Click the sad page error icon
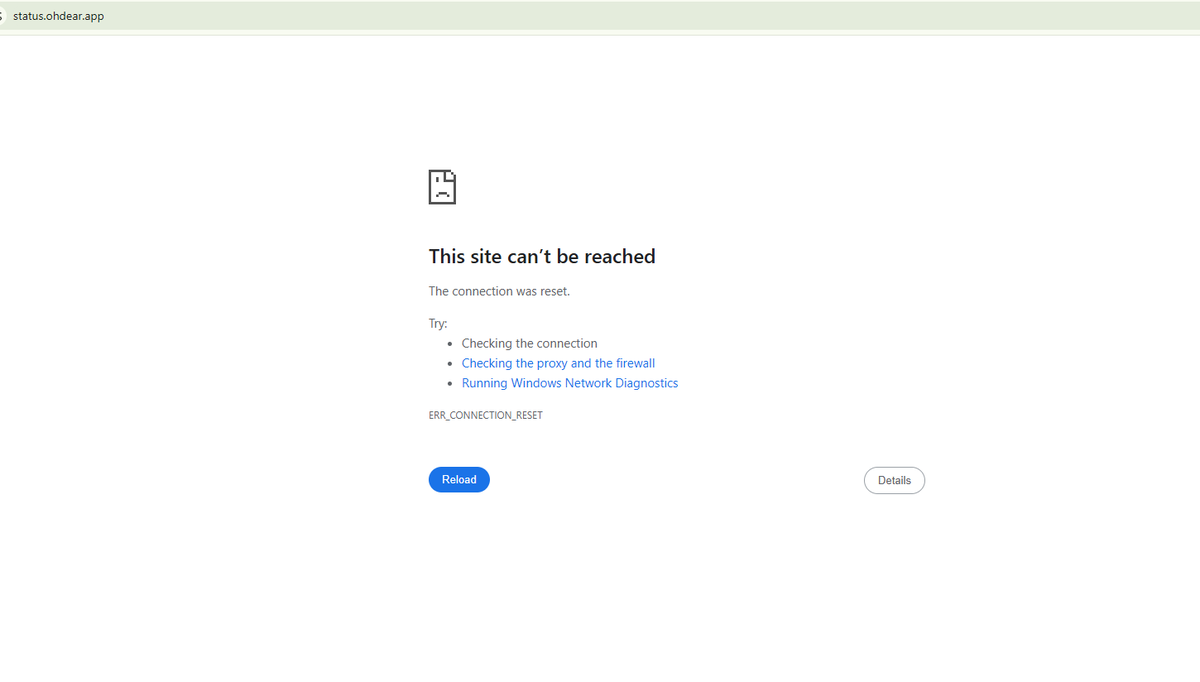Screen dimensions: 1200x682 [442, 187]
